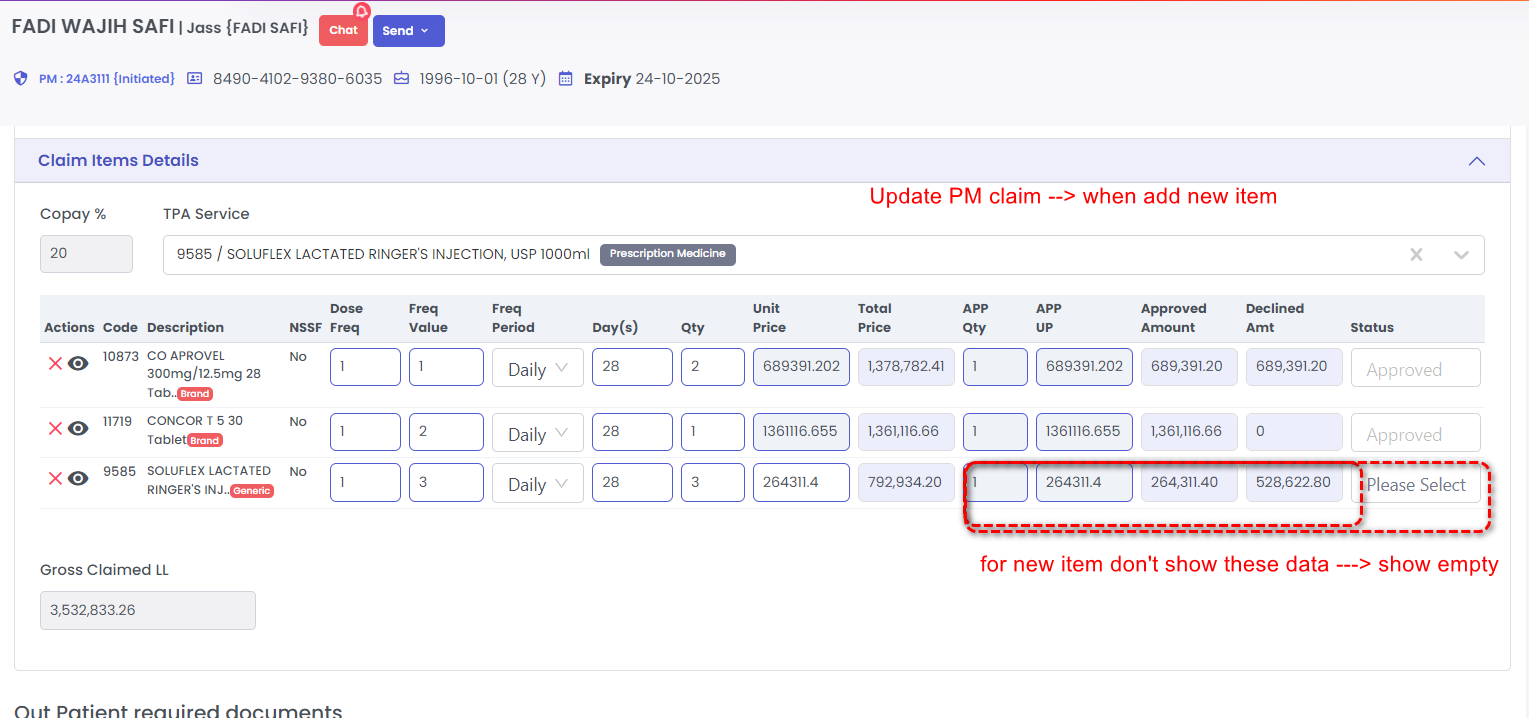Remove the CONCOR T 5 item
The width and height of the screenshot is (1529, 718).
pyautogui.click(x=55, y=429)
